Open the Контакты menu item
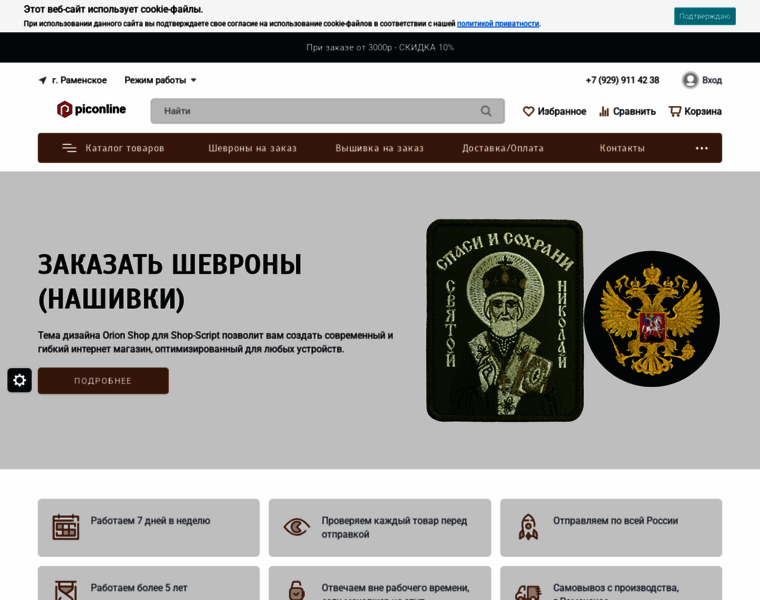The image size is (760, 600). tap(622, 148)
